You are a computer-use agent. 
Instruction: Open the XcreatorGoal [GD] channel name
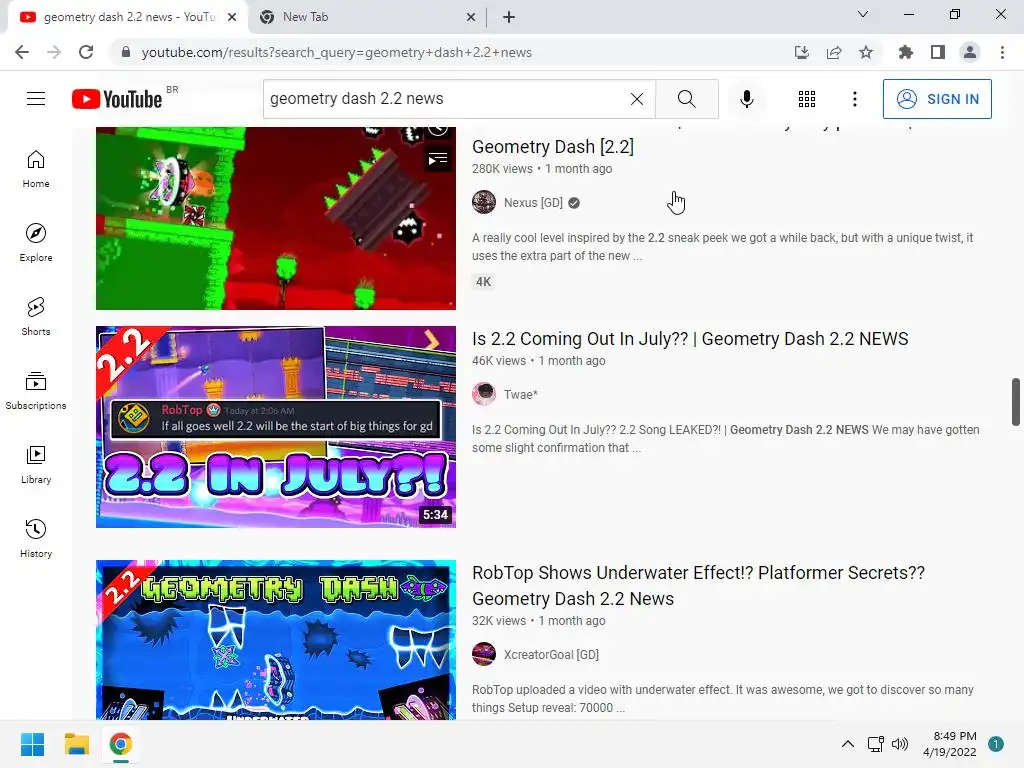551,654
